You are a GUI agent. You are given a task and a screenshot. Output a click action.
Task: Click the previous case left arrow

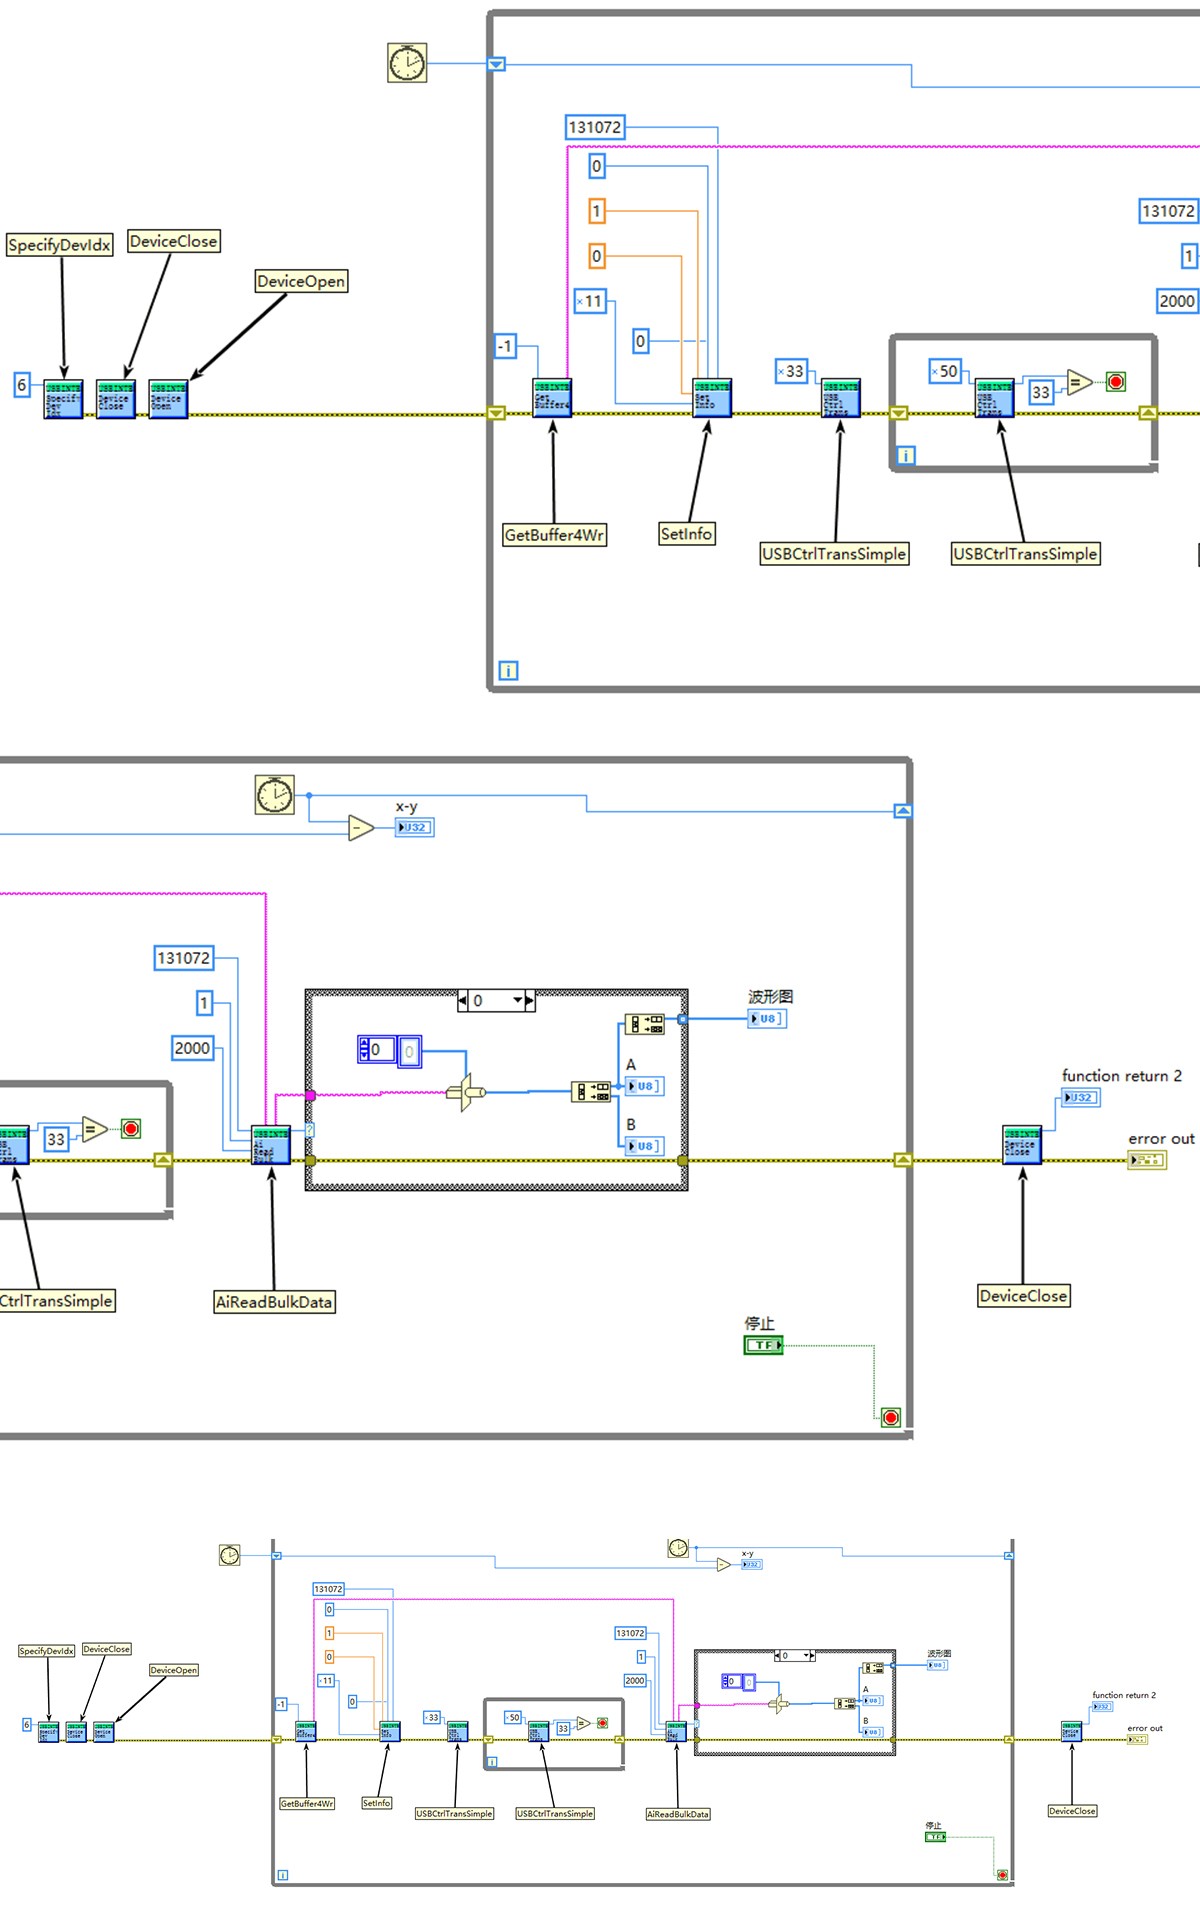pyautogui.click(x=462, y=1000)
